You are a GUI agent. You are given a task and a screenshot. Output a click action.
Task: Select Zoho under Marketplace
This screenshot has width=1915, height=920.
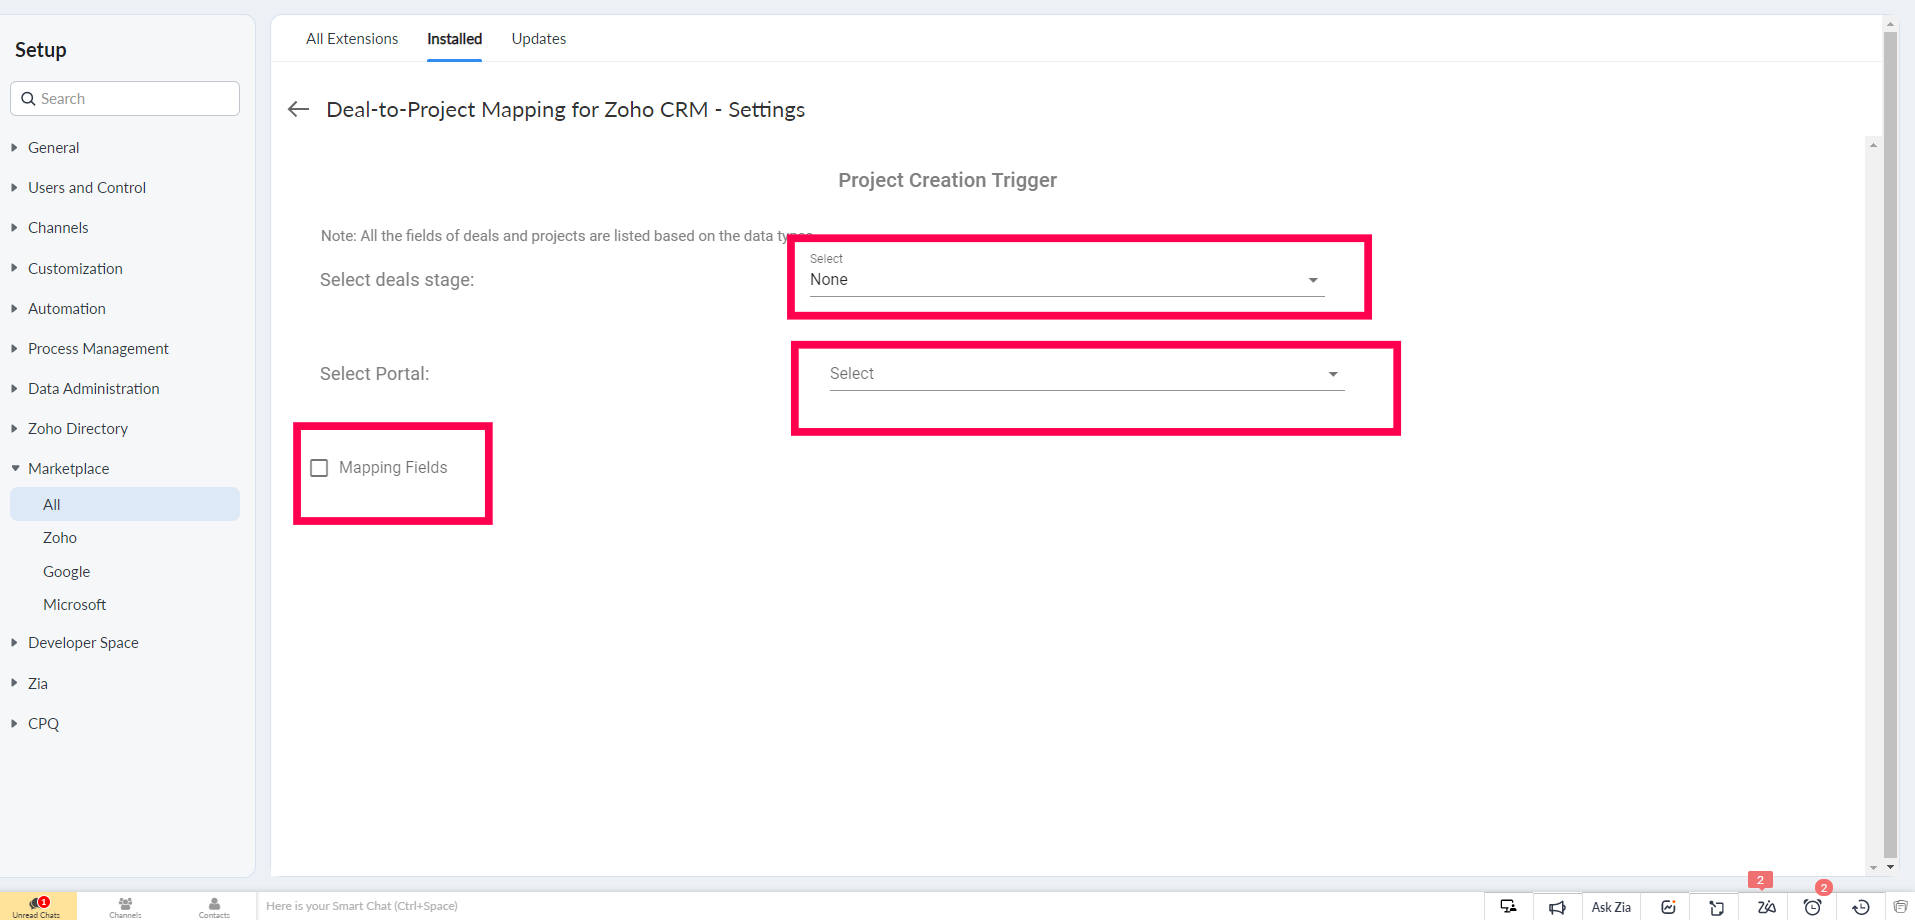pos(60,538)
